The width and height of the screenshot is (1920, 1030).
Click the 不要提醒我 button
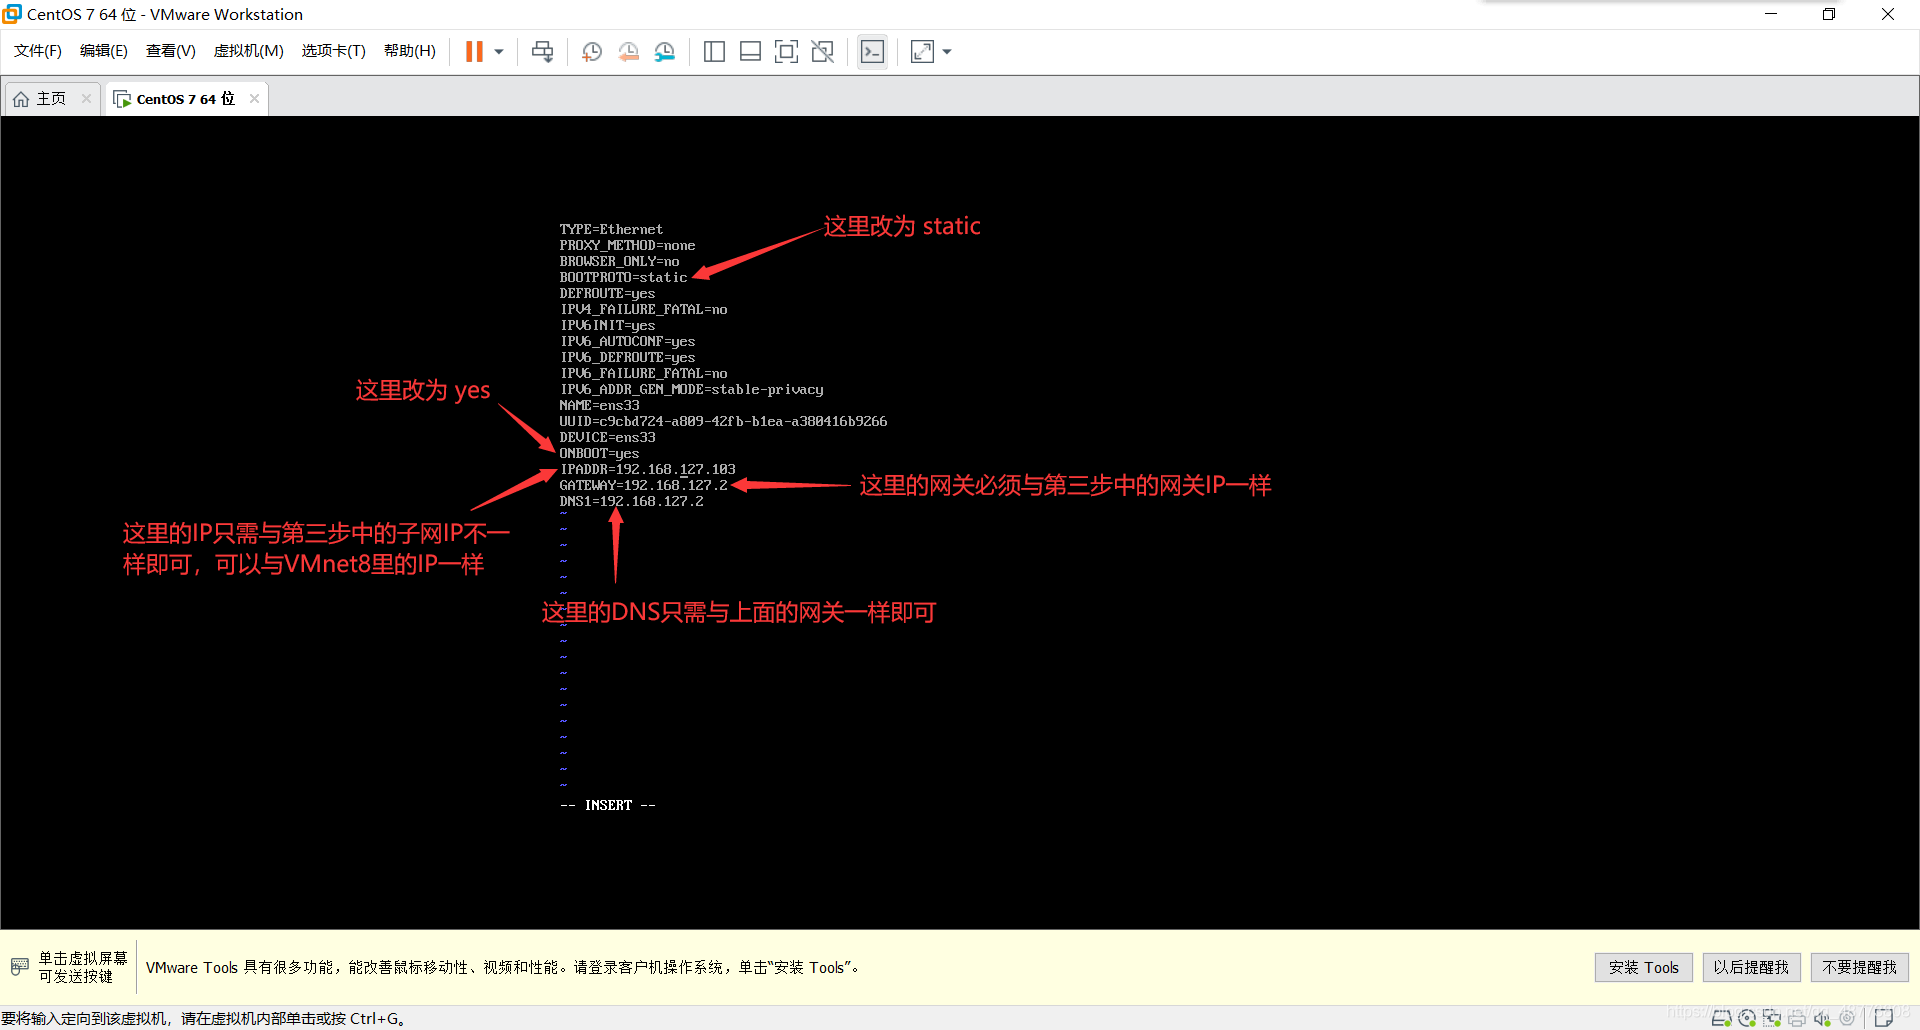[1859, 967]
